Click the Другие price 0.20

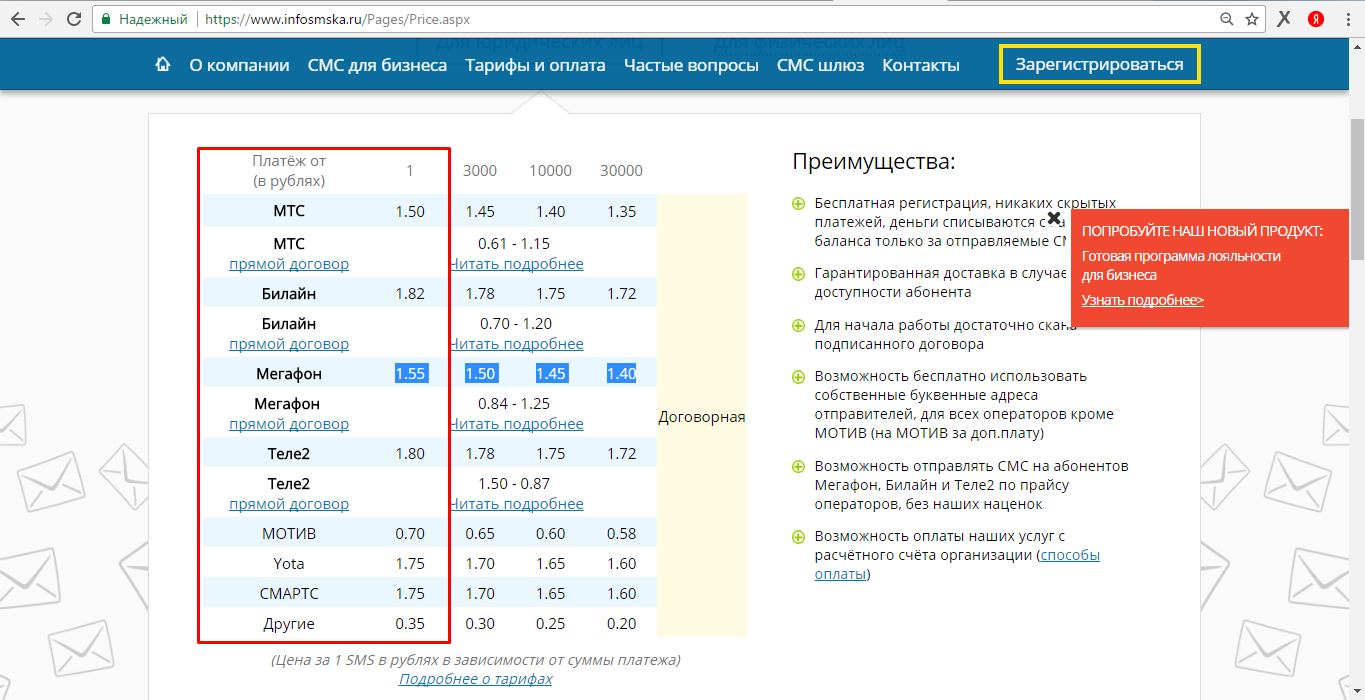[621, 623]
